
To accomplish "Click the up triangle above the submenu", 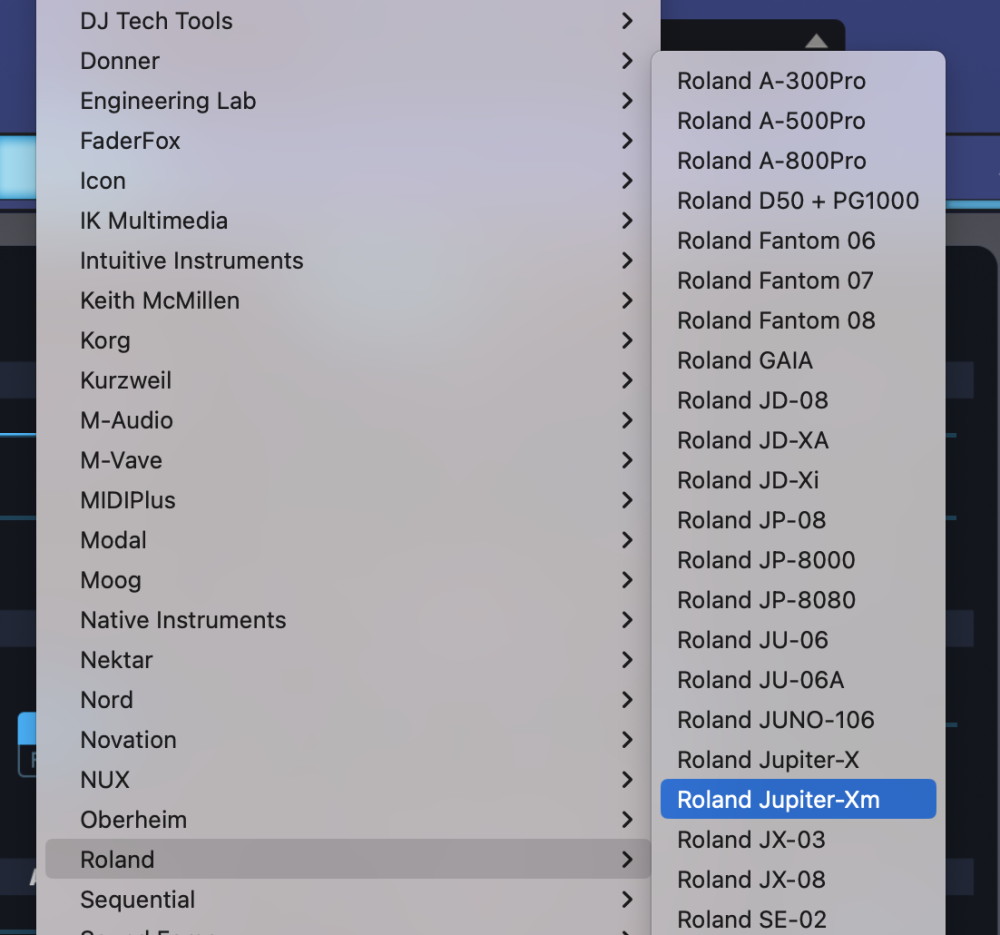I will 817,41.
